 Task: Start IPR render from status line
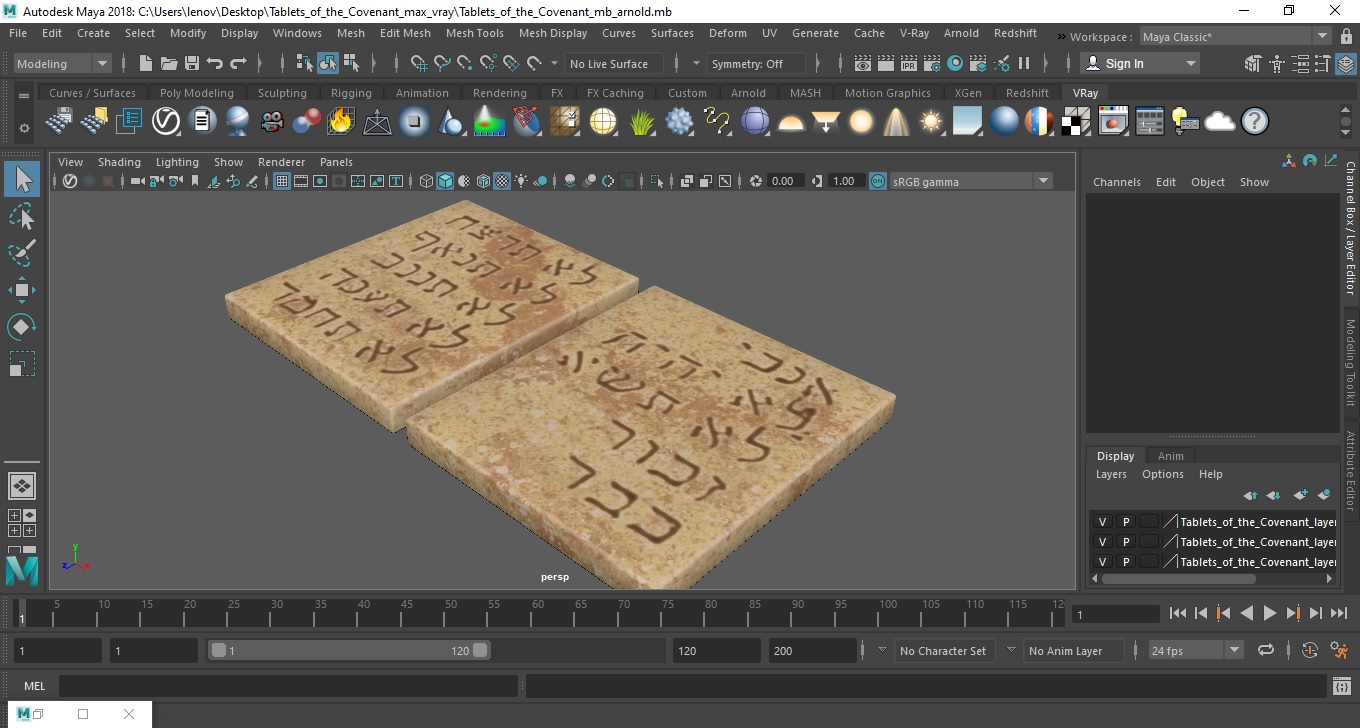click(909, 63)
